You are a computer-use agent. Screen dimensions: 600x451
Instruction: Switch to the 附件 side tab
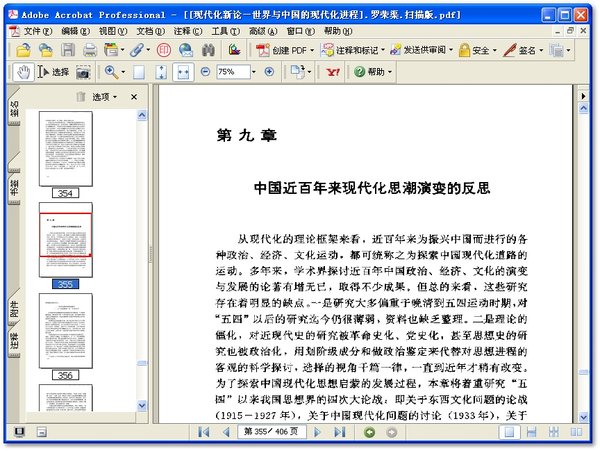[x=14, y=309]
